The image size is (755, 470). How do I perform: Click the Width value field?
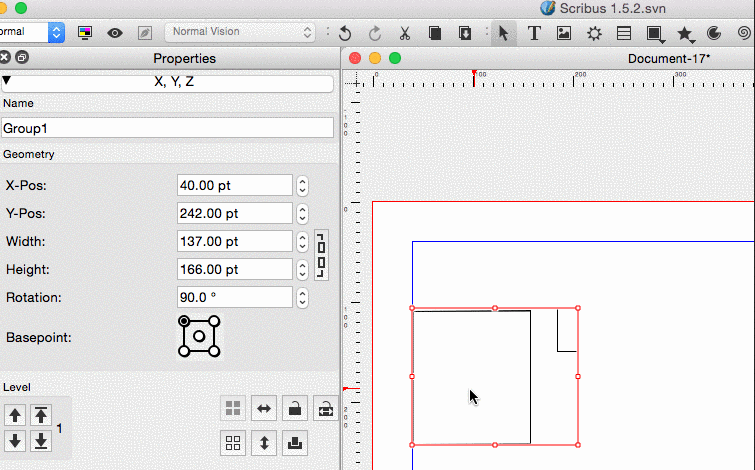point(234,242)
